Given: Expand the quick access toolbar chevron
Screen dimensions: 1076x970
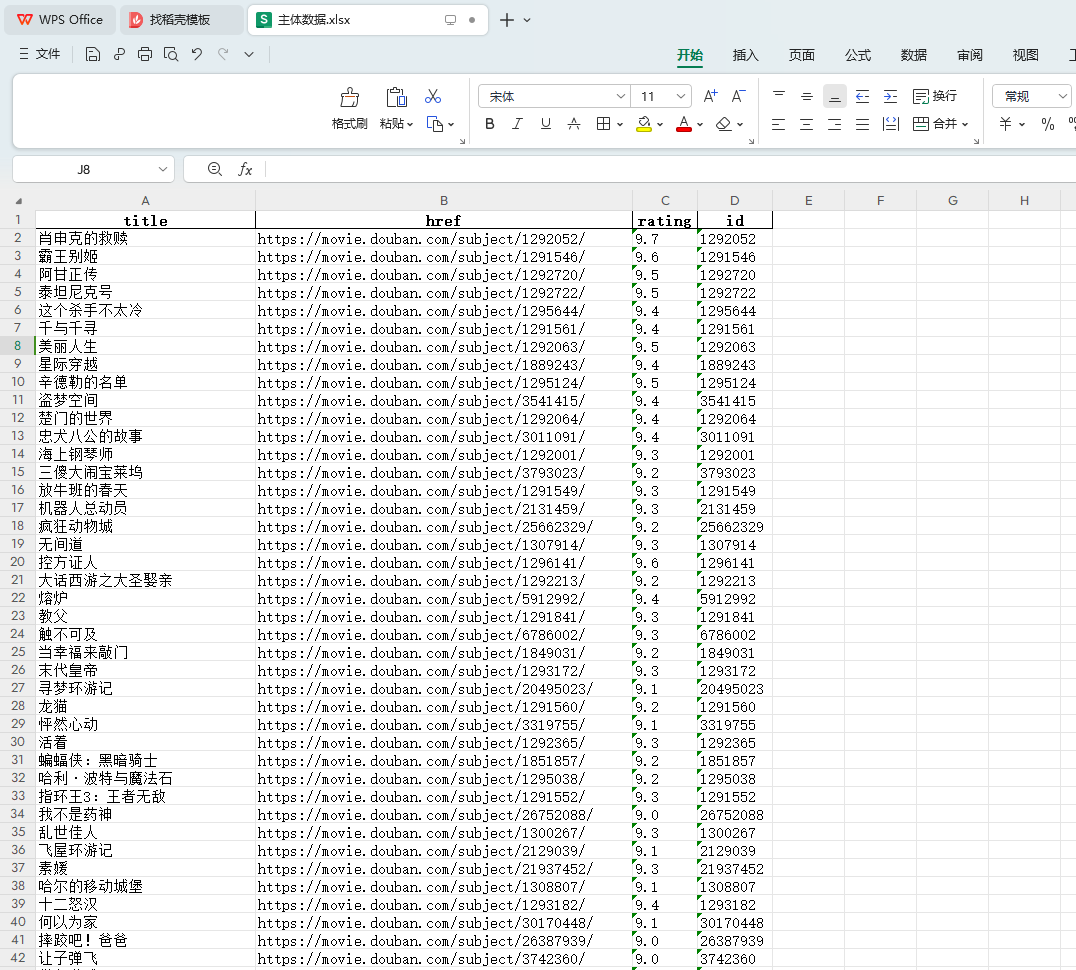Looking at the screenshot, I should point(249,54).
